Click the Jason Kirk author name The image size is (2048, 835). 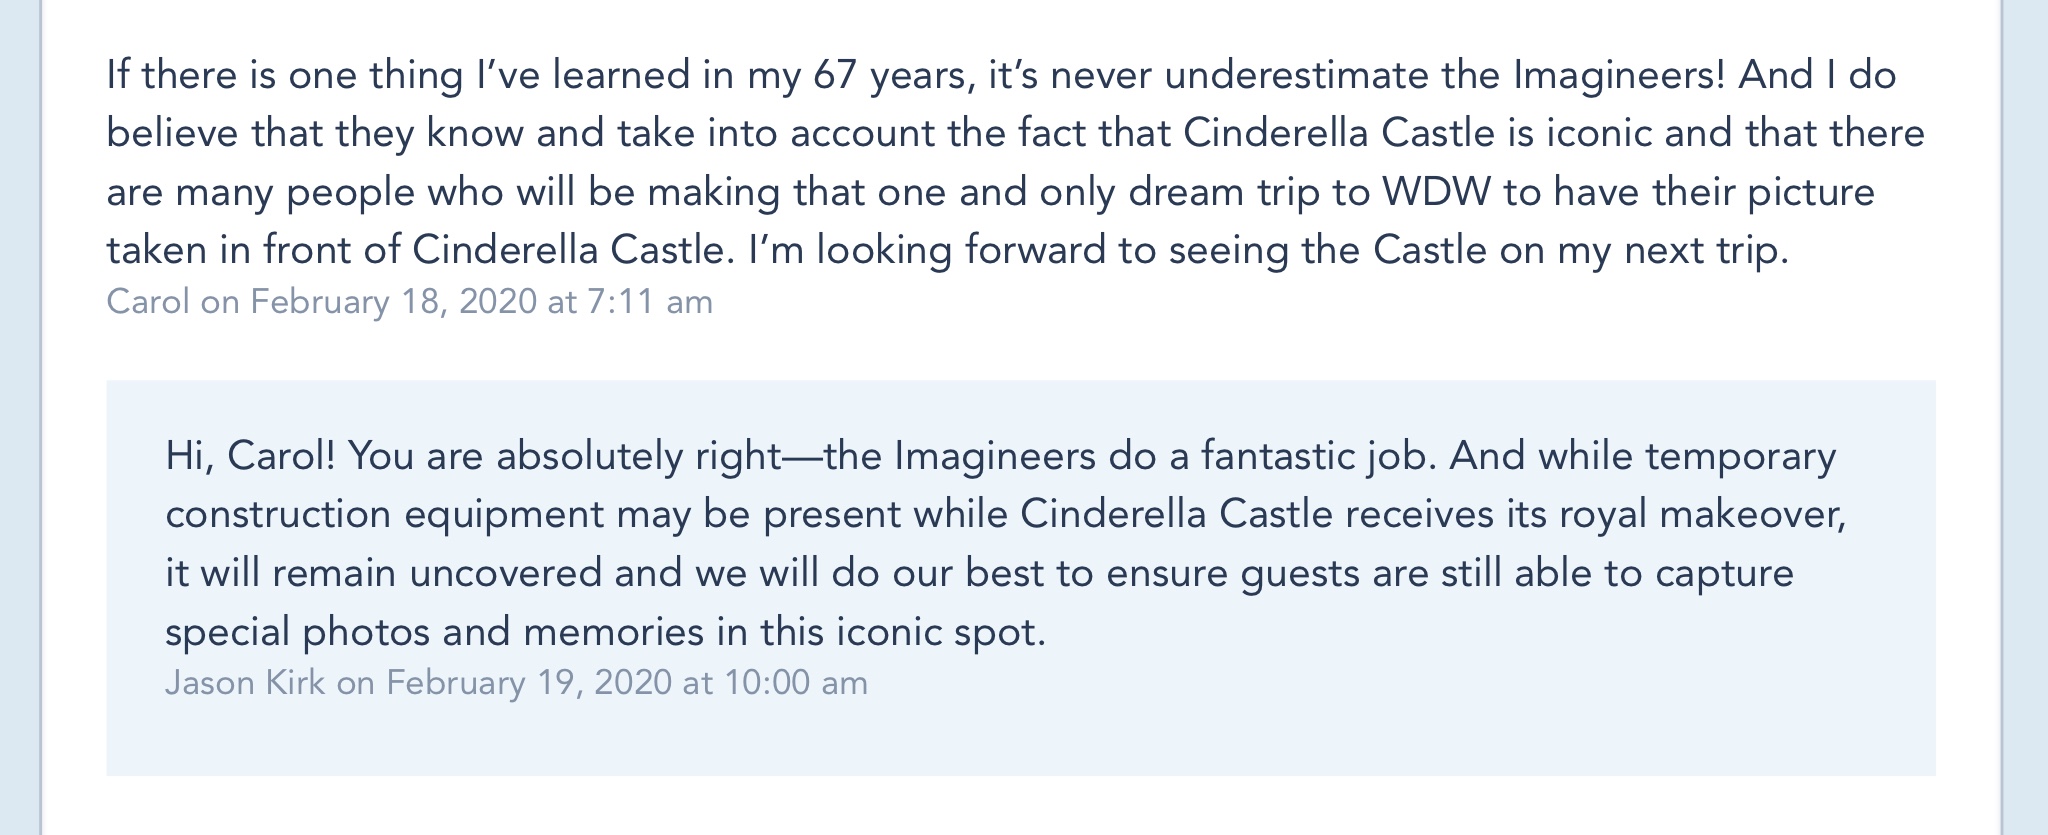[245, 682]
